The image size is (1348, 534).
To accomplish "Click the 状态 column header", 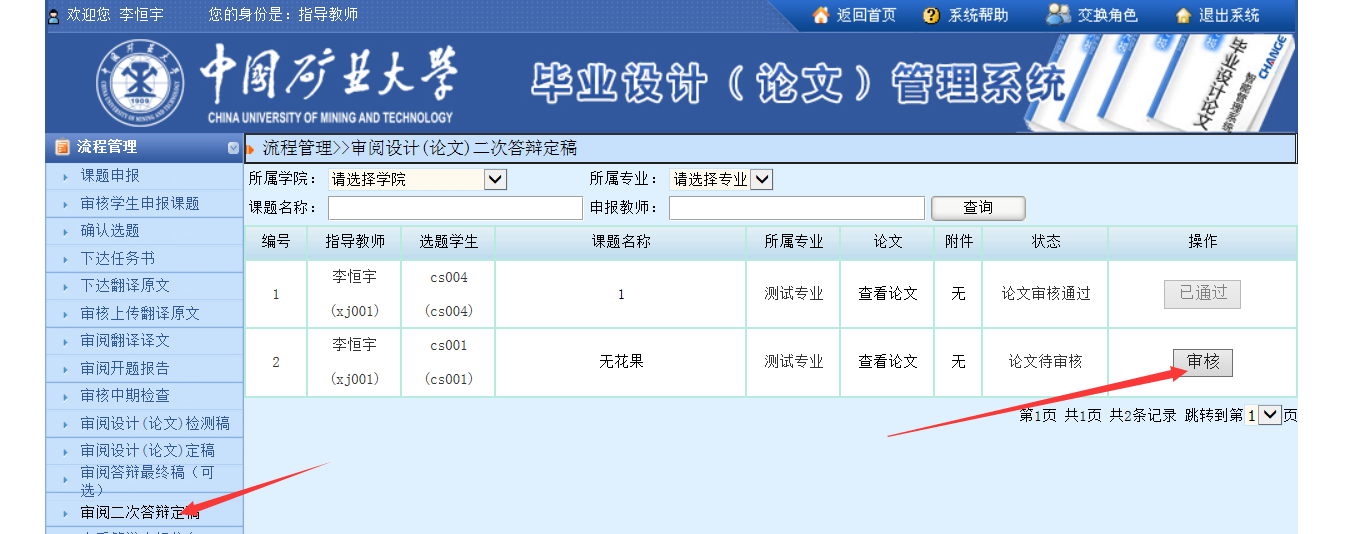I will [1046, 242].
